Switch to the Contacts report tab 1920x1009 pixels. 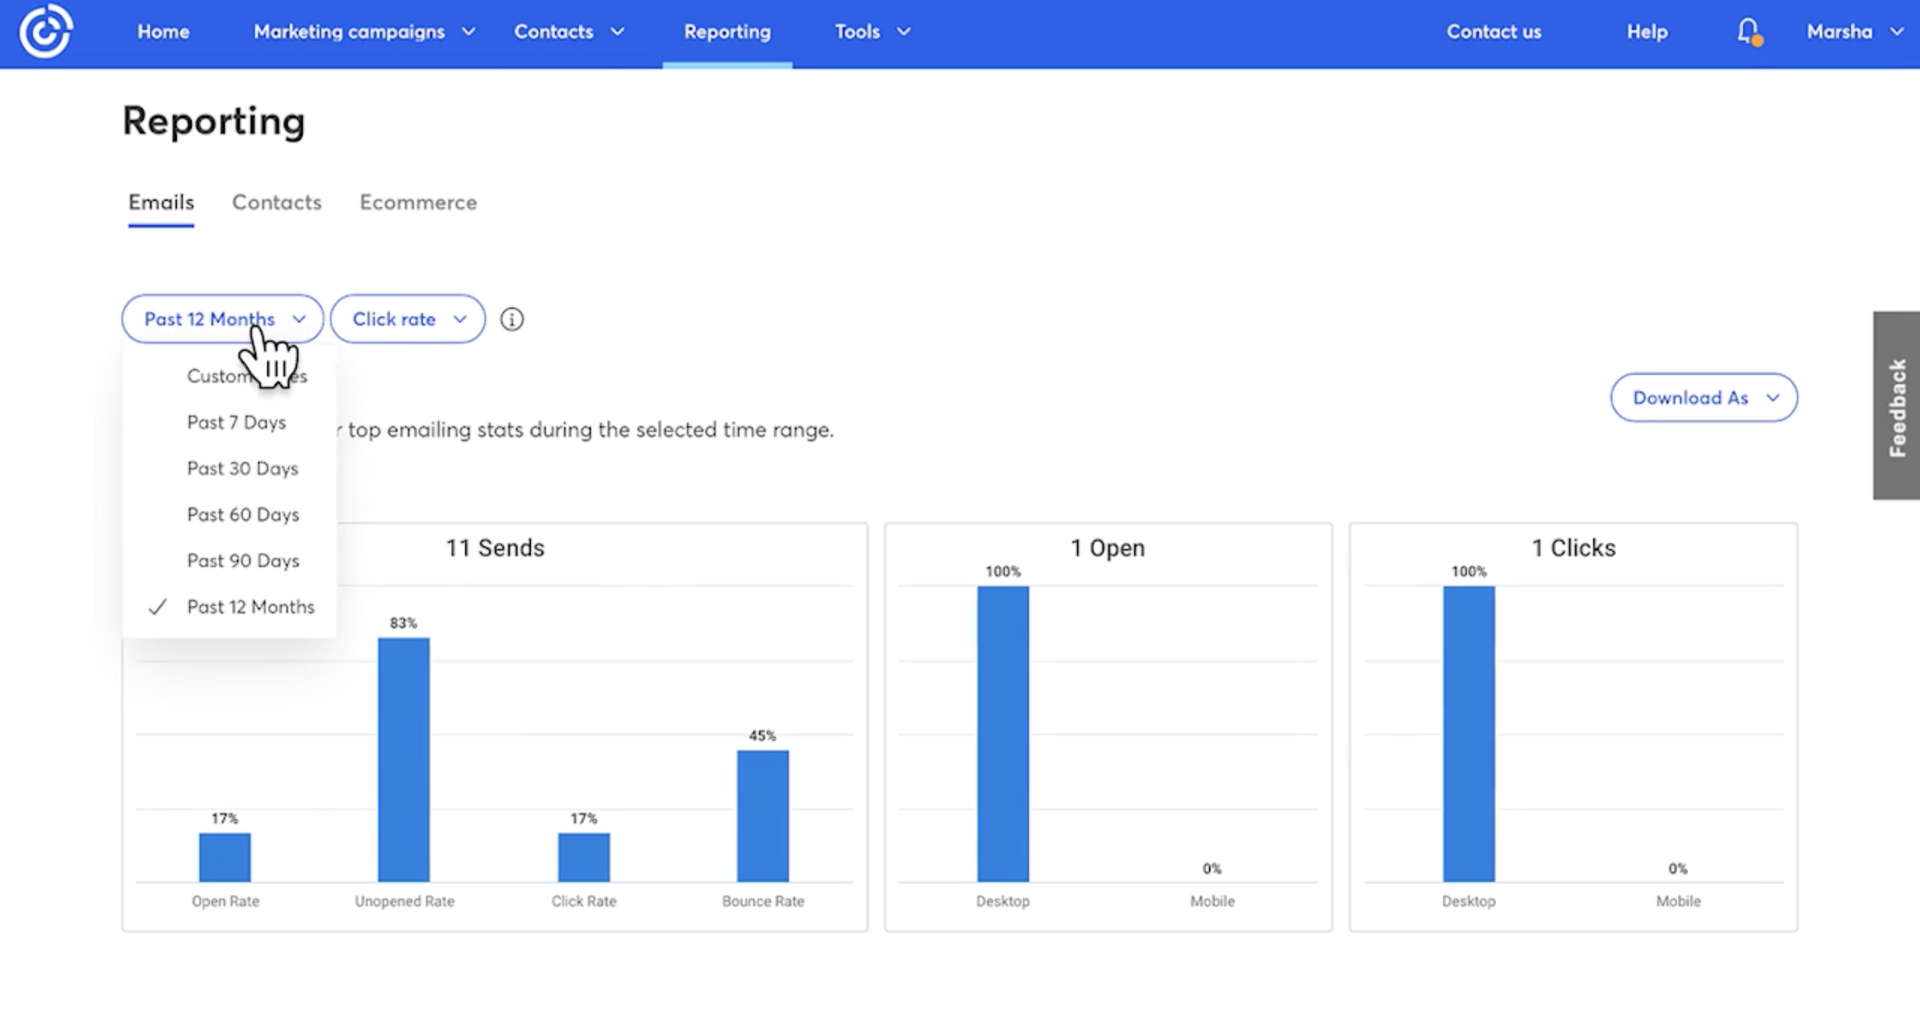coord(277,203)
